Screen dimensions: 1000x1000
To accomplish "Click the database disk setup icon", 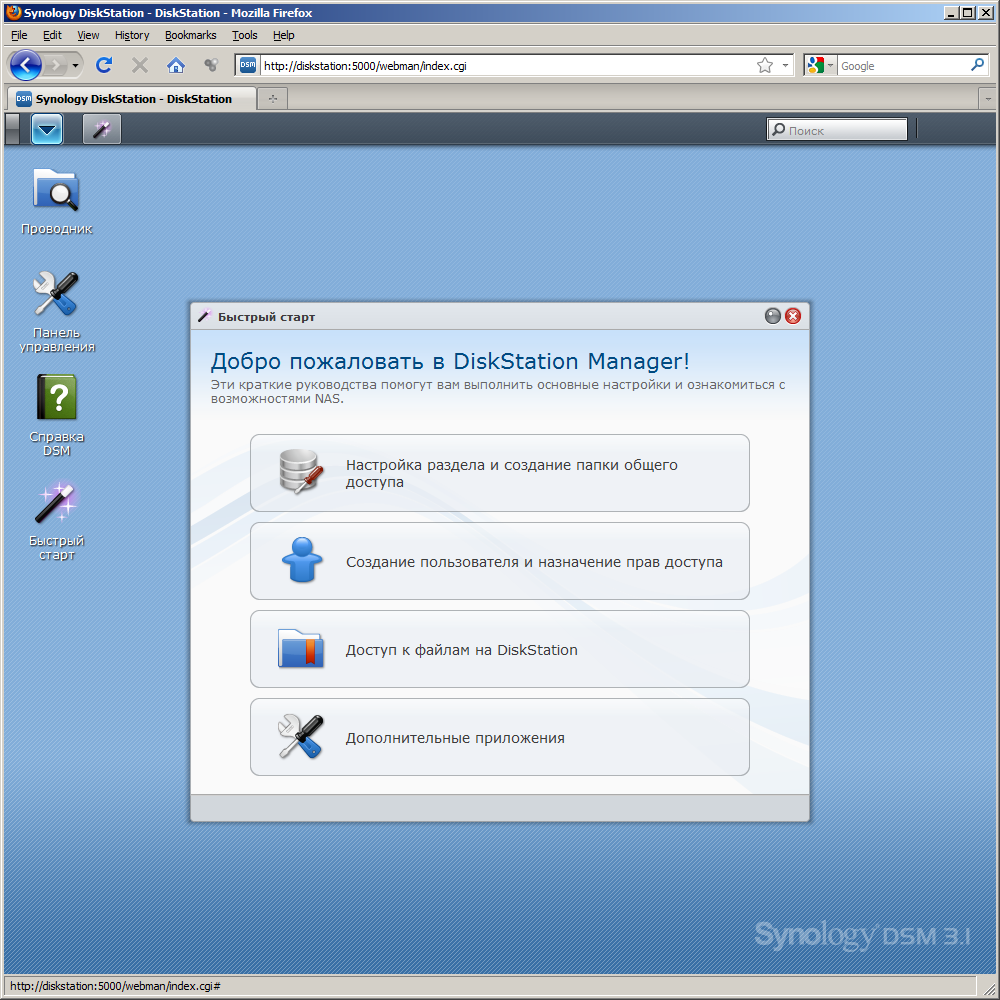I will coord(300,472).
